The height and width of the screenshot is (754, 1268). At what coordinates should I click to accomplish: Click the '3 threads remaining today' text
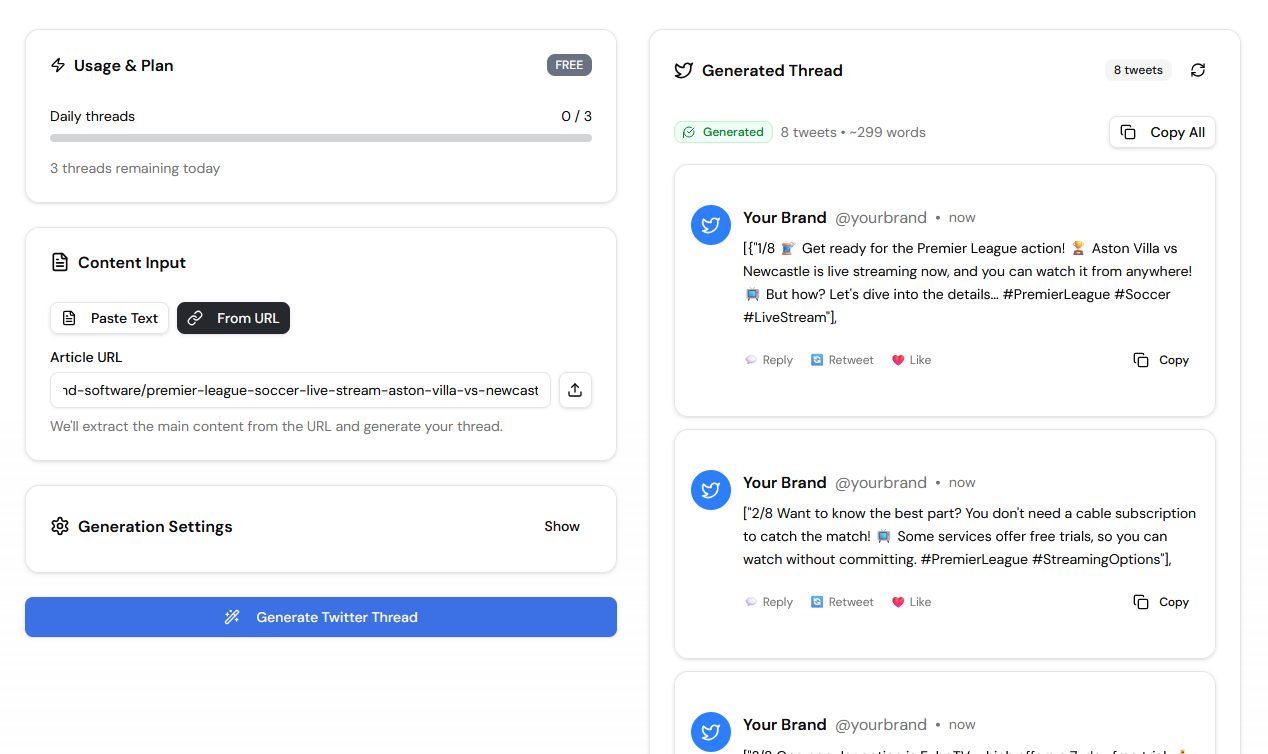(x=135, y=168)
